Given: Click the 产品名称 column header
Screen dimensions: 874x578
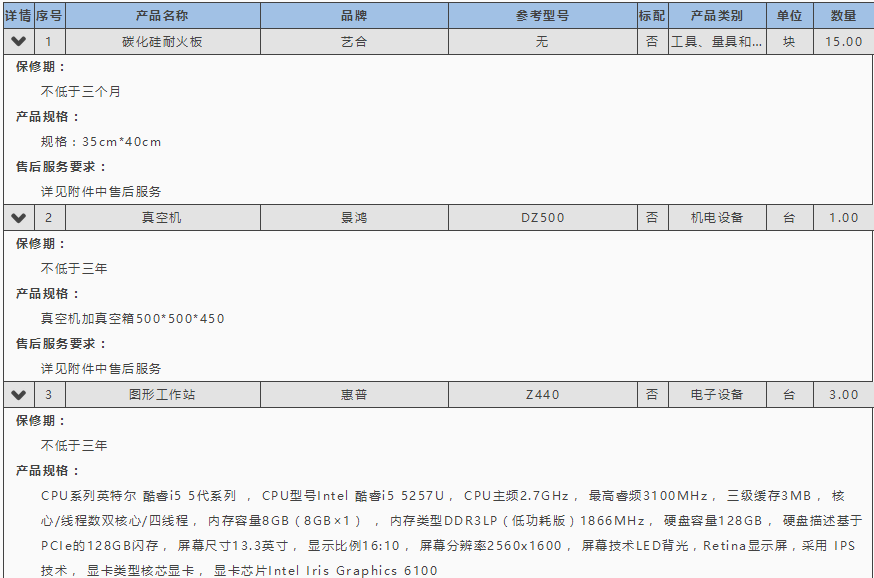Looking at the screenshot, I should pos(162,16).
